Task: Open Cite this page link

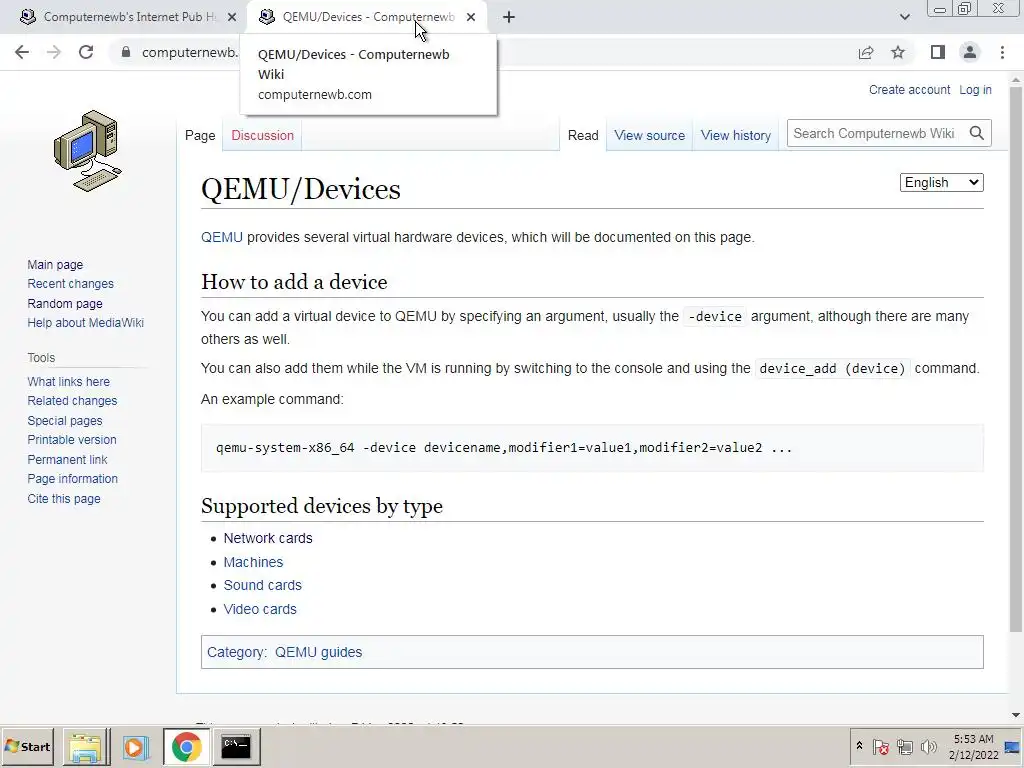Action: (x=64, y=498)
